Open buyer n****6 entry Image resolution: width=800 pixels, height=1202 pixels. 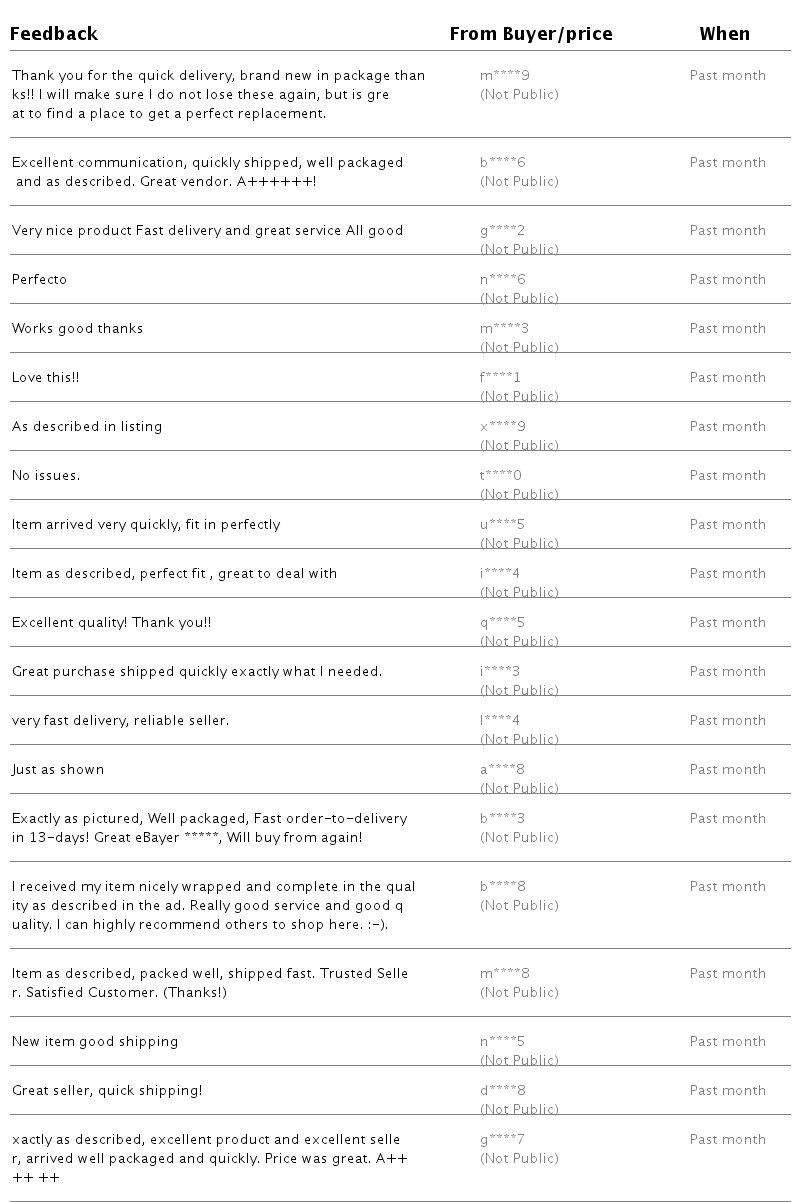click(x=502, y=279)
